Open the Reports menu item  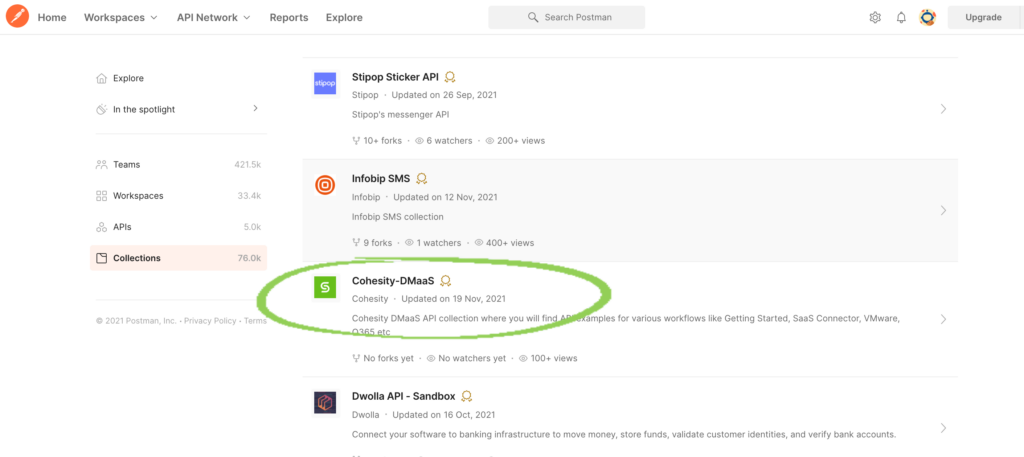point(289,17)
